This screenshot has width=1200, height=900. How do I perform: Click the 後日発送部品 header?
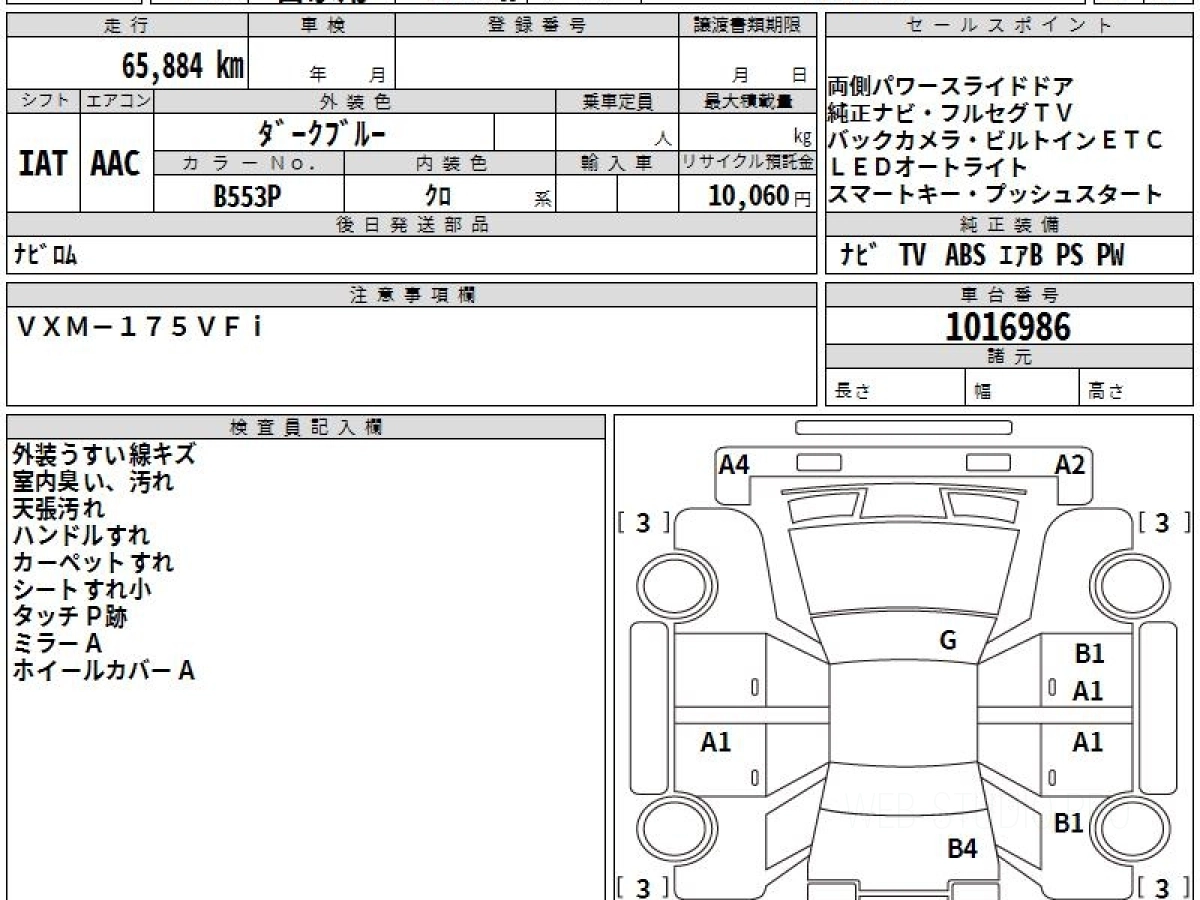click(x=411, y=225)
